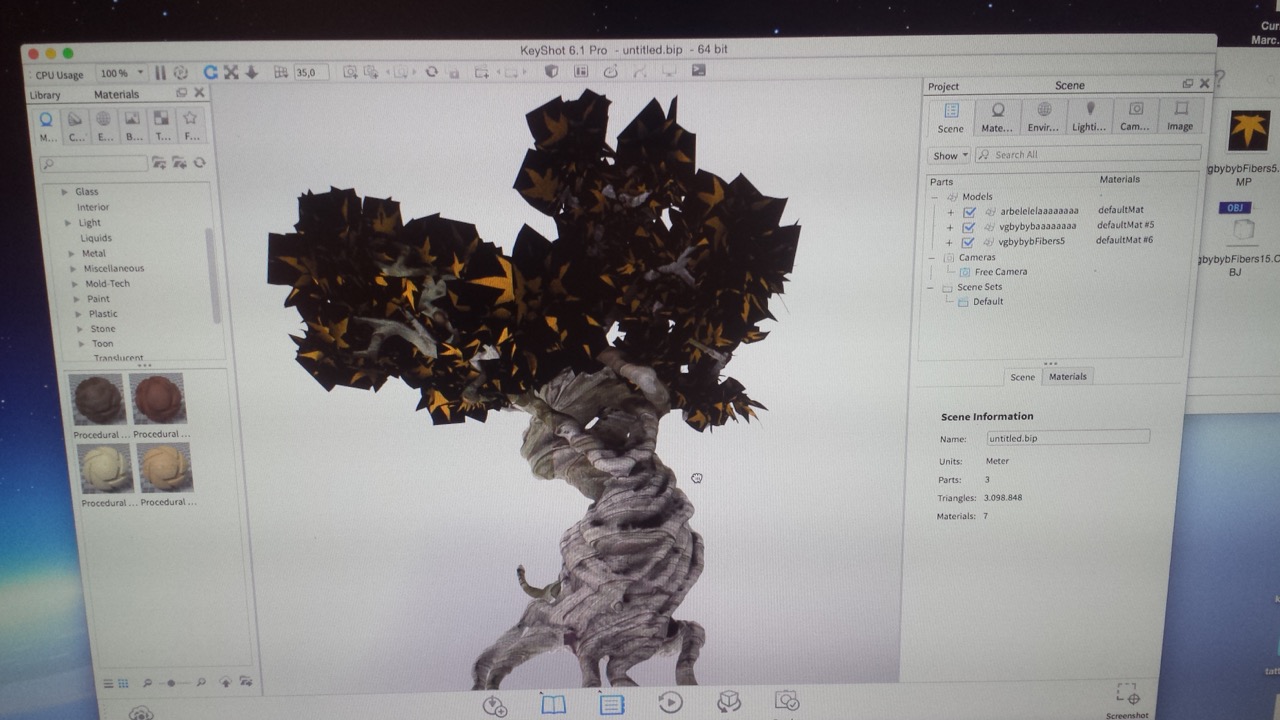Select lower Materials sub-tab beside Scene
This screenshot has width=1280, height=720.
click(1067, 377)
